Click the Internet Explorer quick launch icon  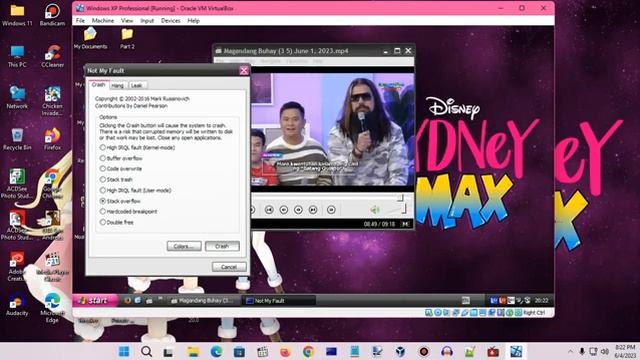coord(138,300)
